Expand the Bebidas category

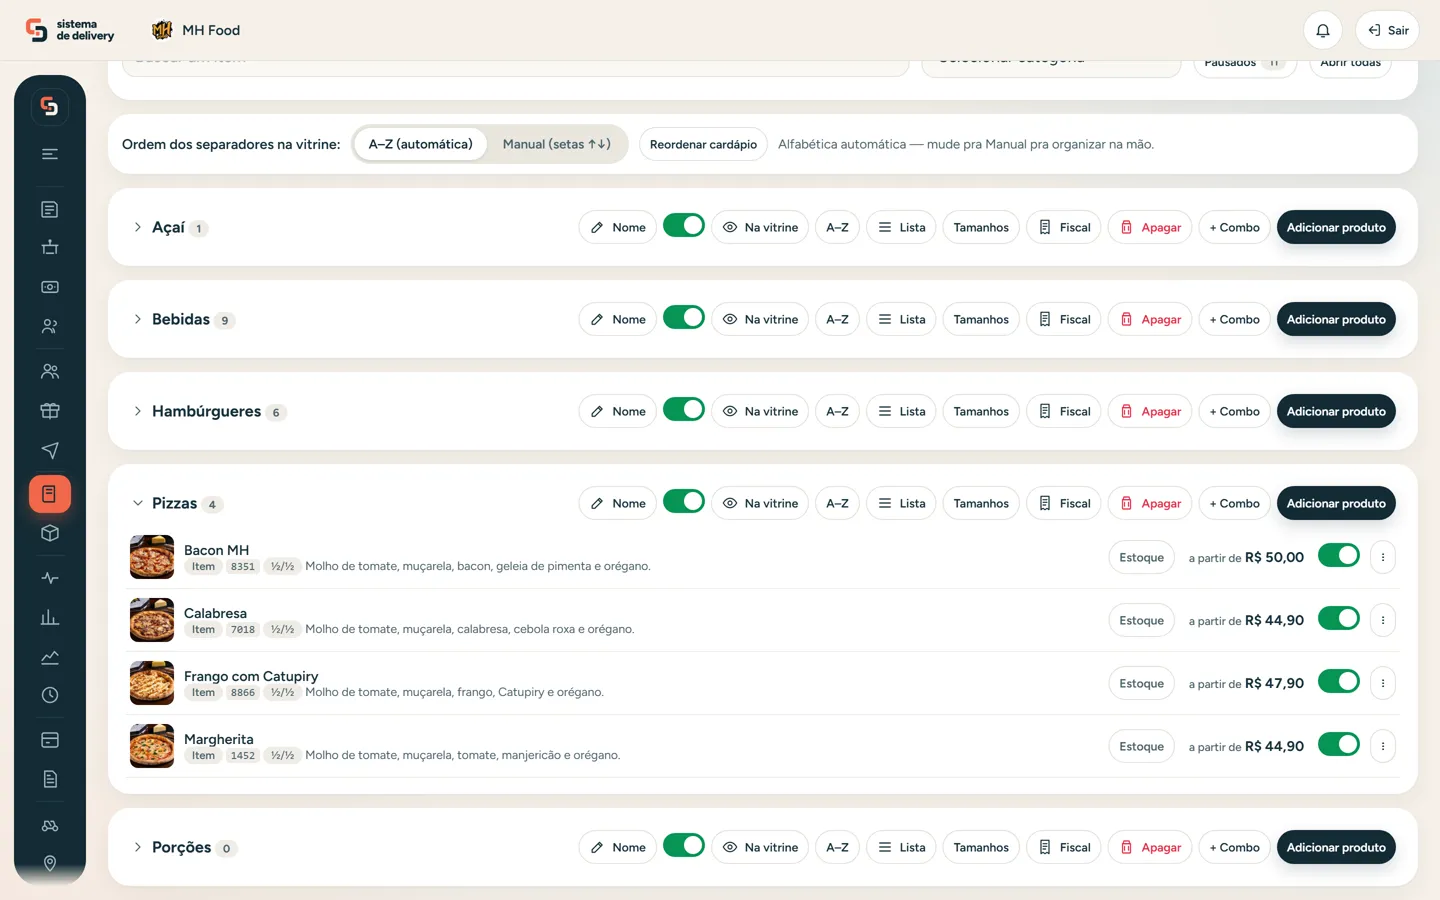pos(138,319)
